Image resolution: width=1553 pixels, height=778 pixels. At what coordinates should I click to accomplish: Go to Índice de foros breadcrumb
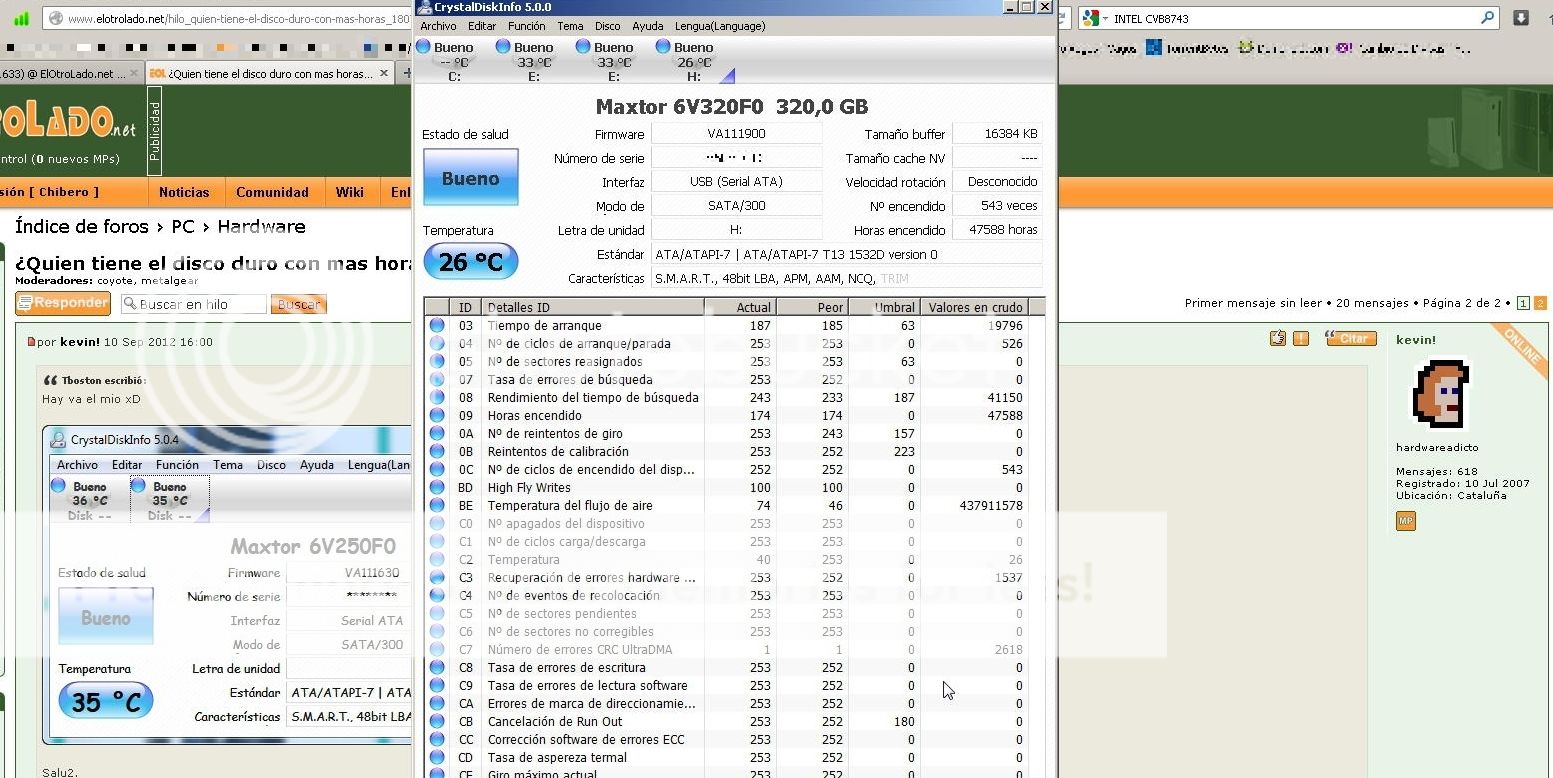[x=82, y=227]
